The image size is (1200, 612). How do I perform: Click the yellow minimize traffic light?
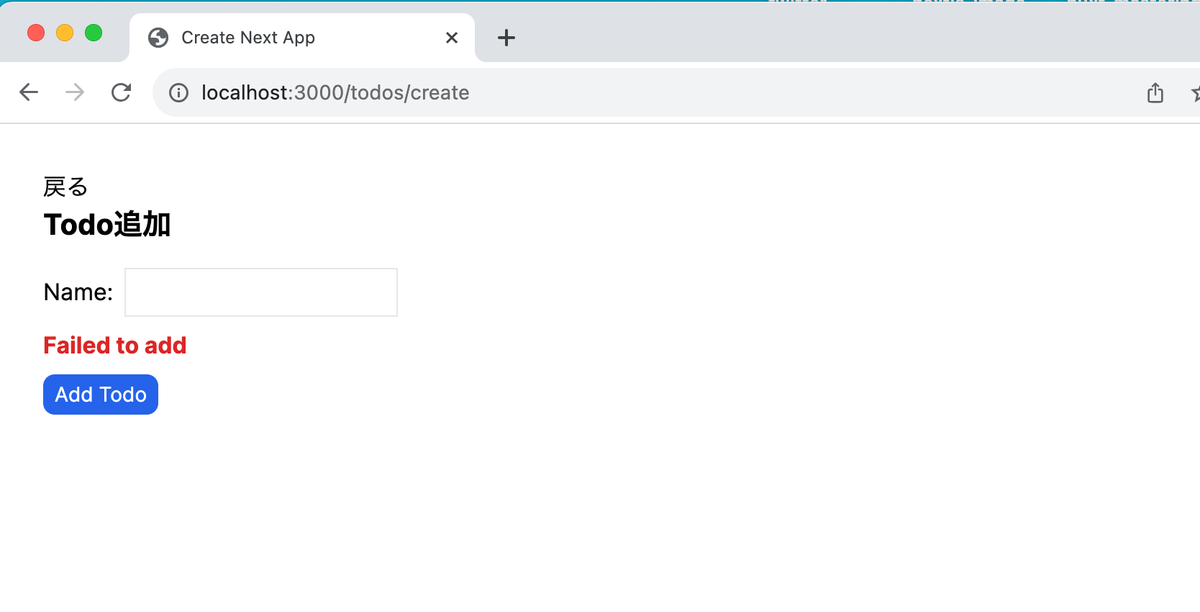[x=64, y=32]
